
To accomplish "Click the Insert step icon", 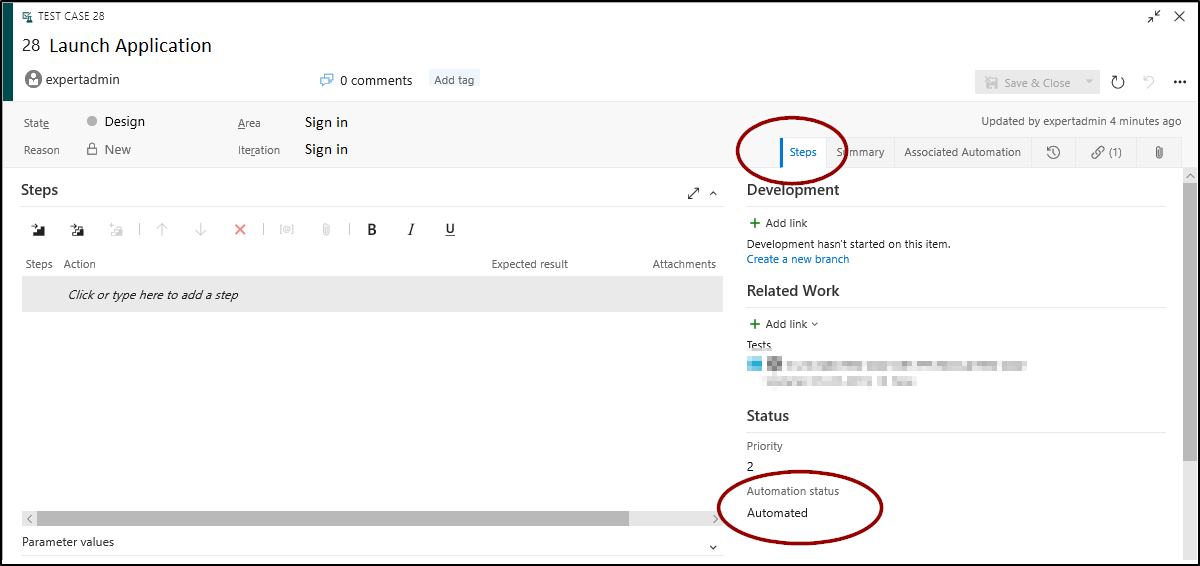I will [x=38, y=230].
